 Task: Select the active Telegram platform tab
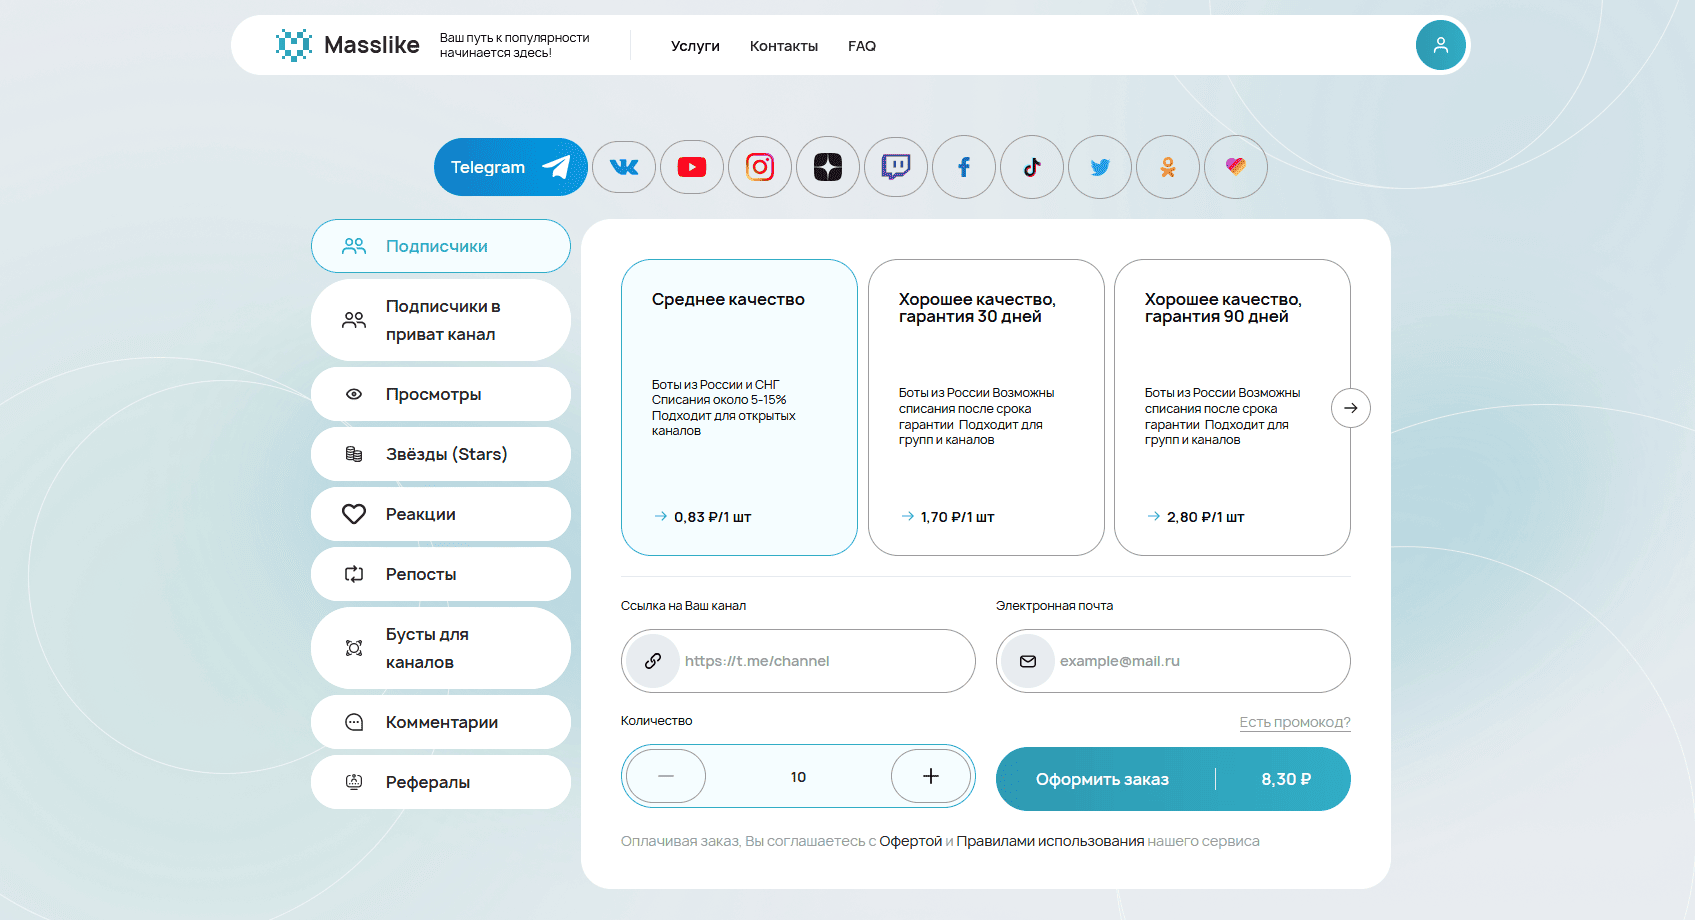pos(510,167)
